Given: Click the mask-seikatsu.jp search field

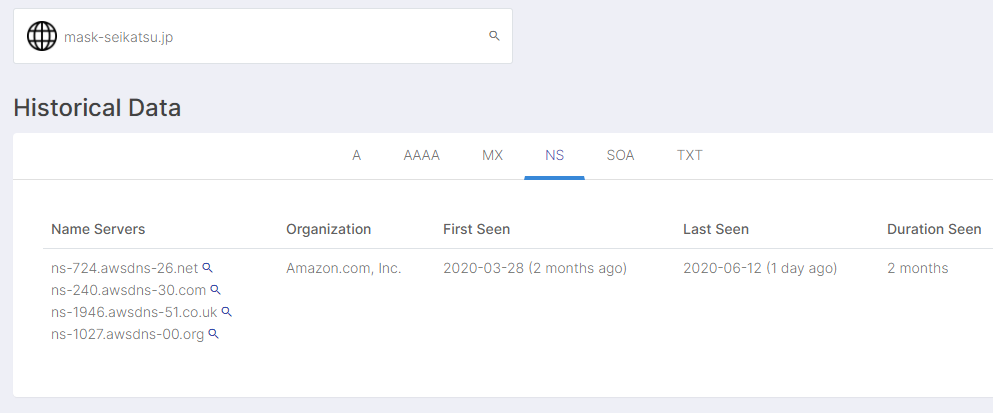Looking at the screenshot, I should pos(270,37).
